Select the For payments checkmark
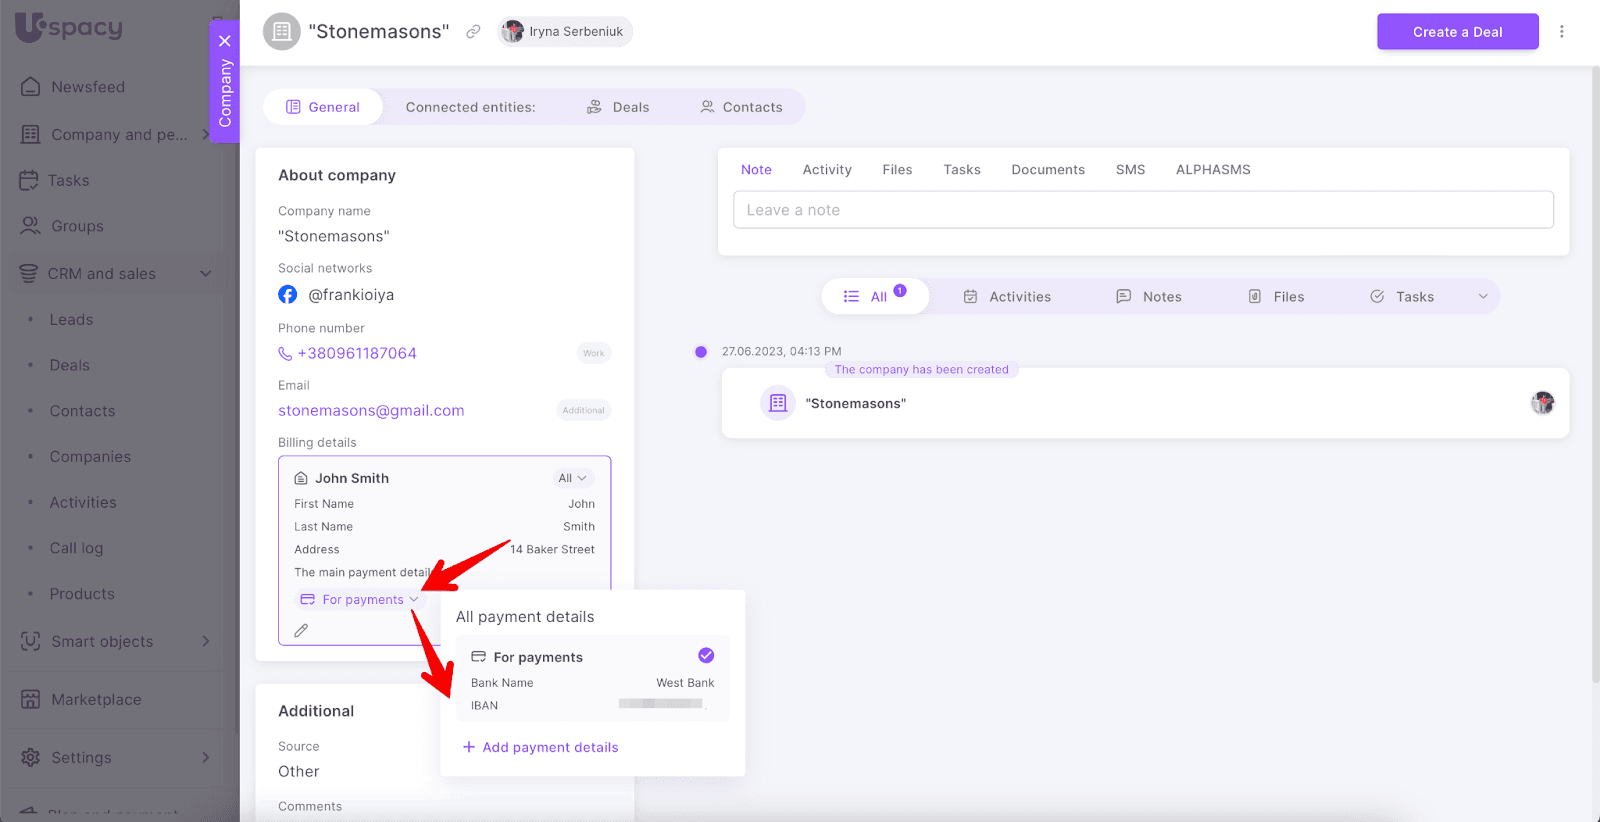Image resolution: width=1600 pixels, height=822 pixels. coord(706,656)
